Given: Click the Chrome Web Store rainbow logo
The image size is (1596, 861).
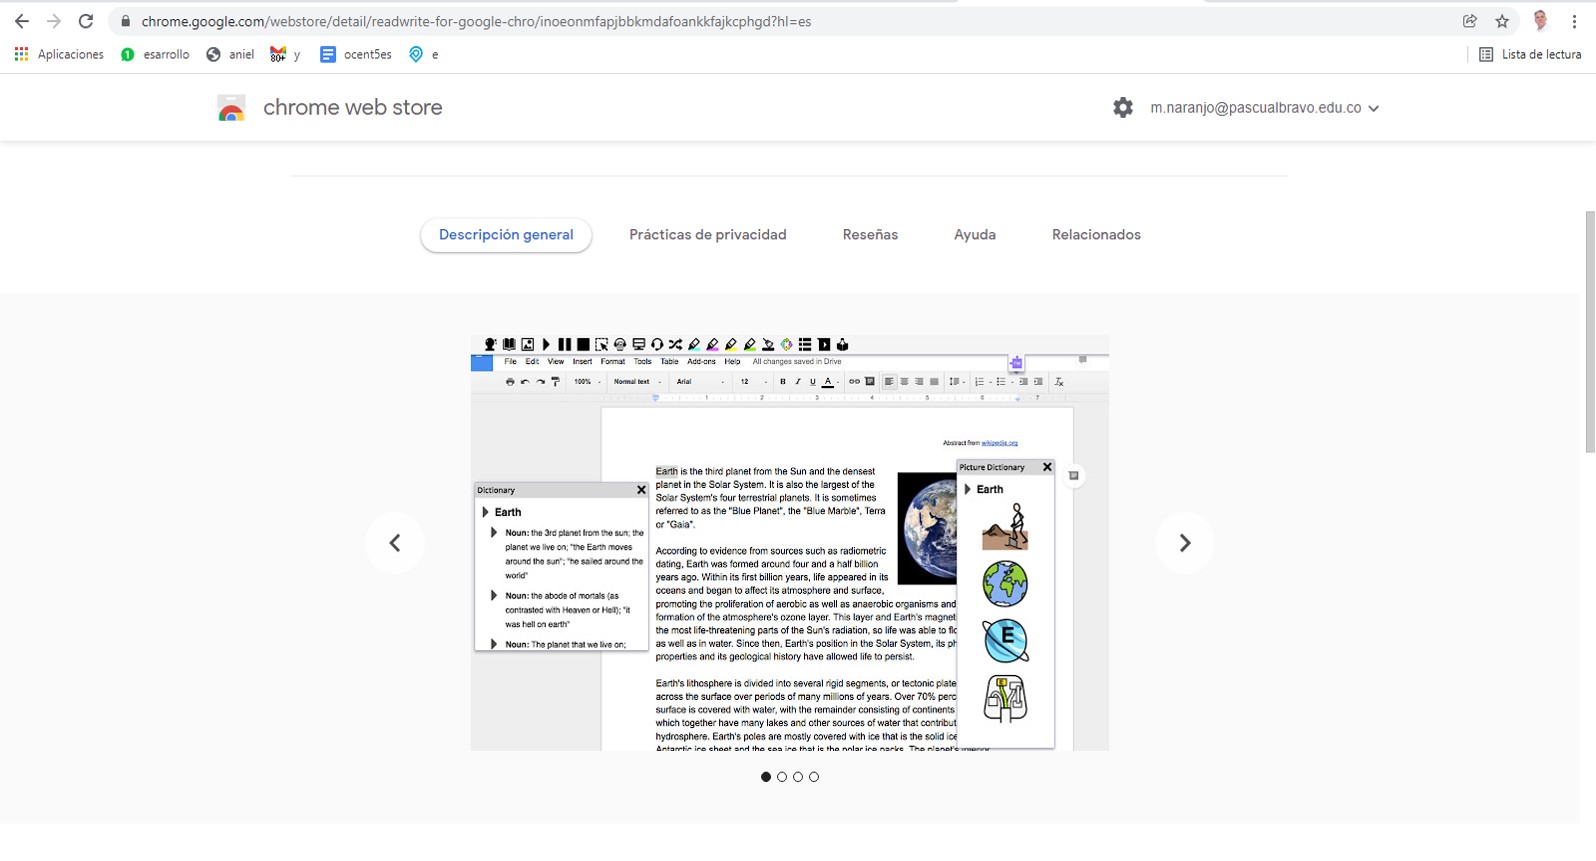Looking at the screenshot, I should pyautogui.click(x=231, y=108).
